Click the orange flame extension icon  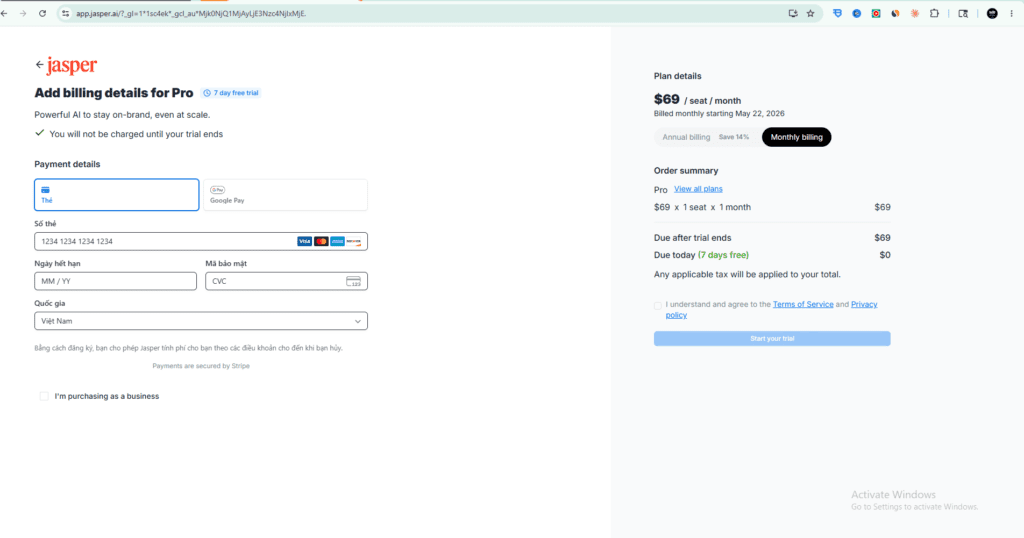point(895,13)
